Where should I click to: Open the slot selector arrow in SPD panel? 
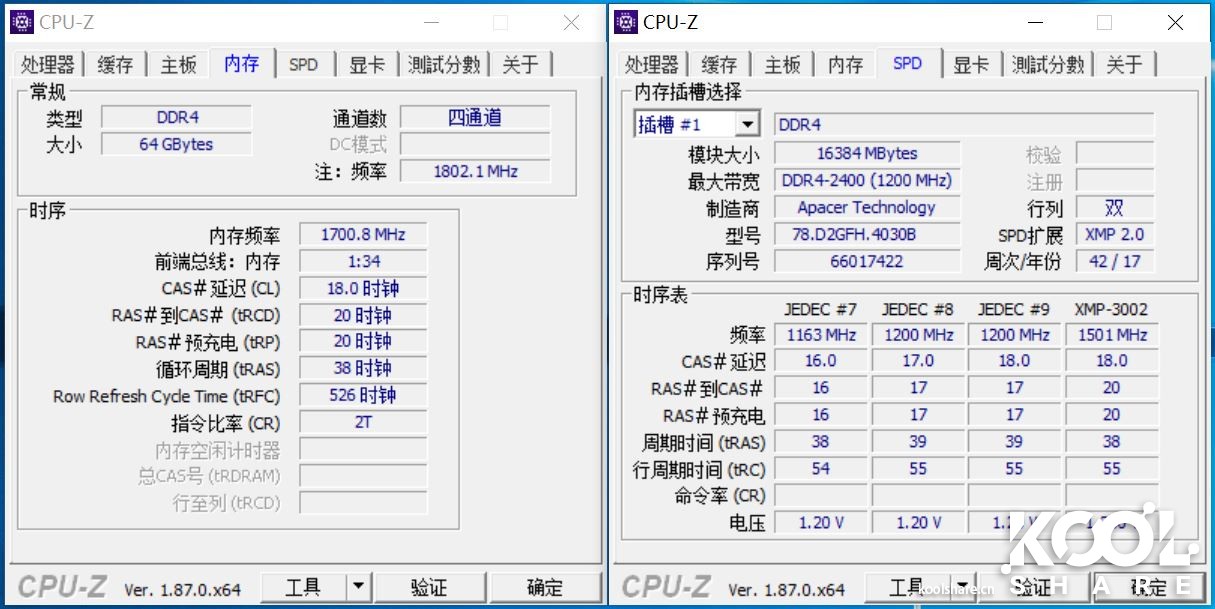pyautogui.click(x=747, y=123)
